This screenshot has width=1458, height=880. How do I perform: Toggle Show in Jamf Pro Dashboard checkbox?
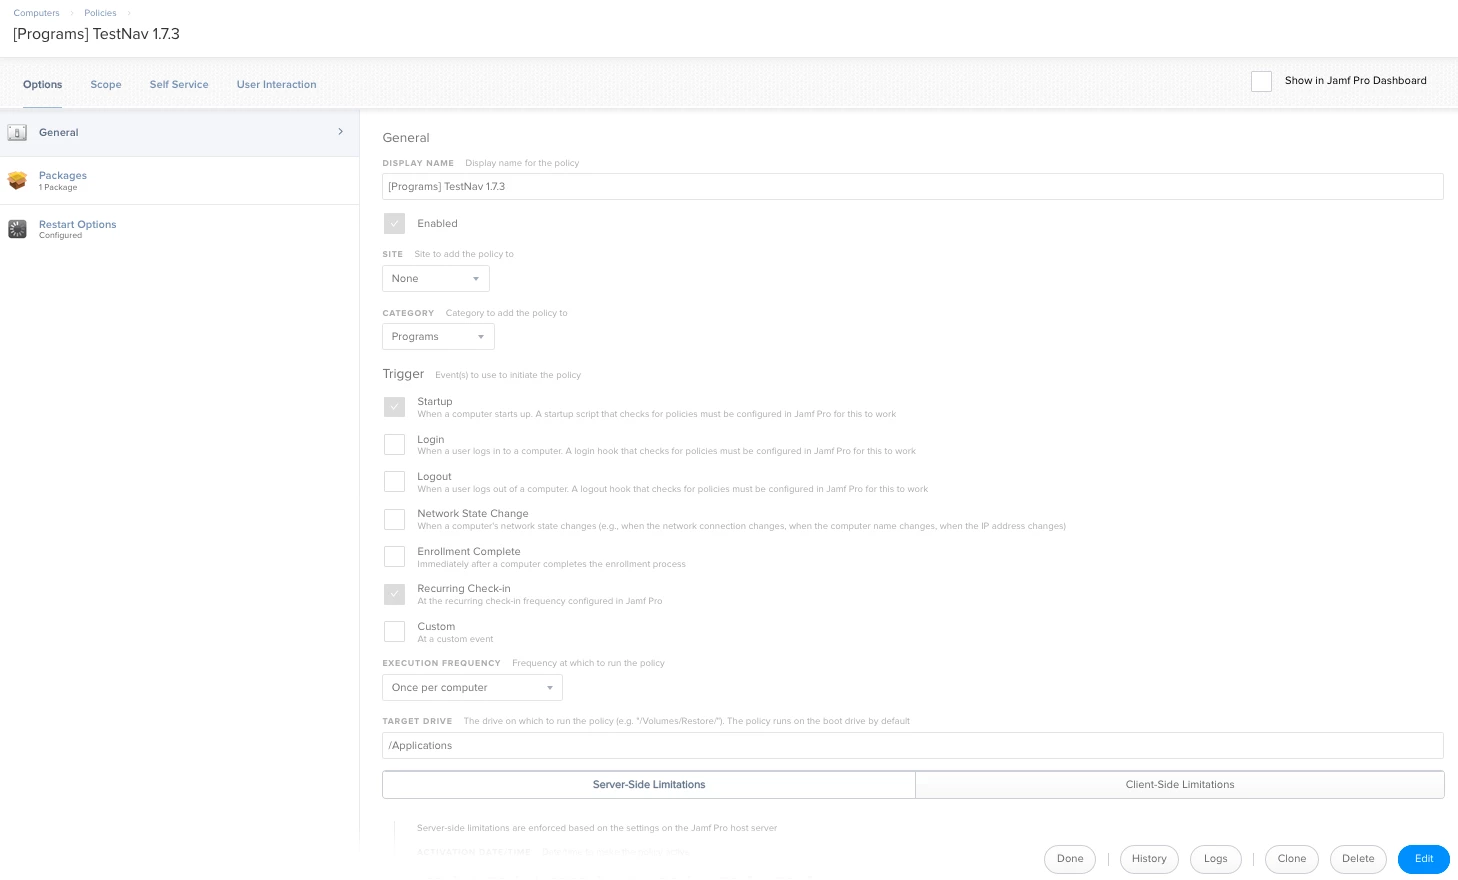(1261, 81)
